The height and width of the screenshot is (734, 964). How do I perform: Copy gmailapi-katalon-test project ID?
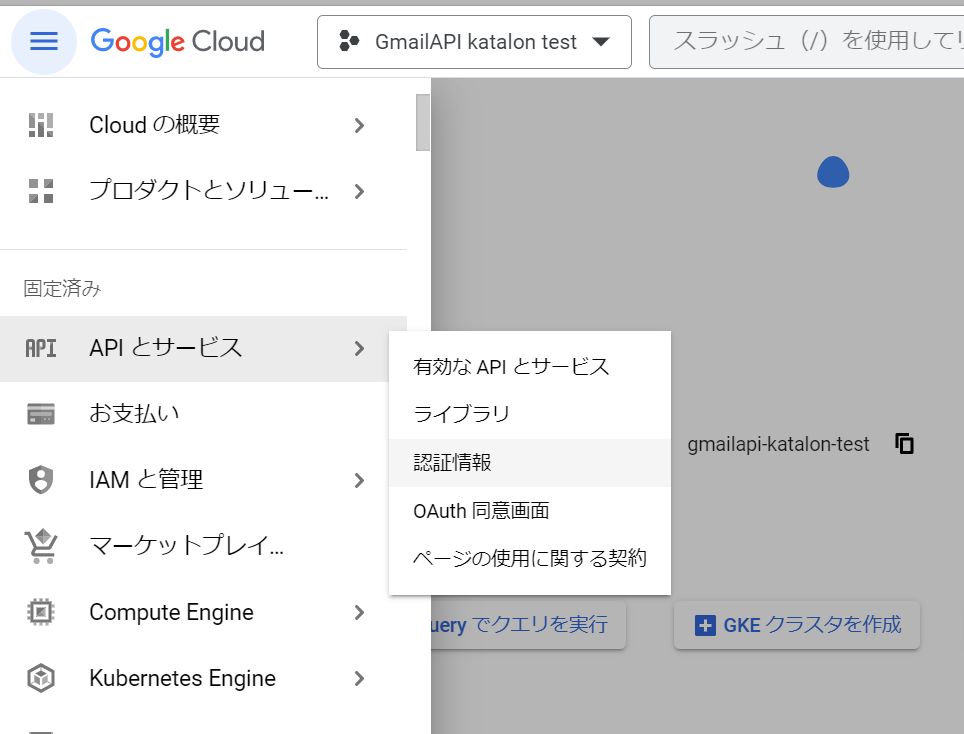904,443
